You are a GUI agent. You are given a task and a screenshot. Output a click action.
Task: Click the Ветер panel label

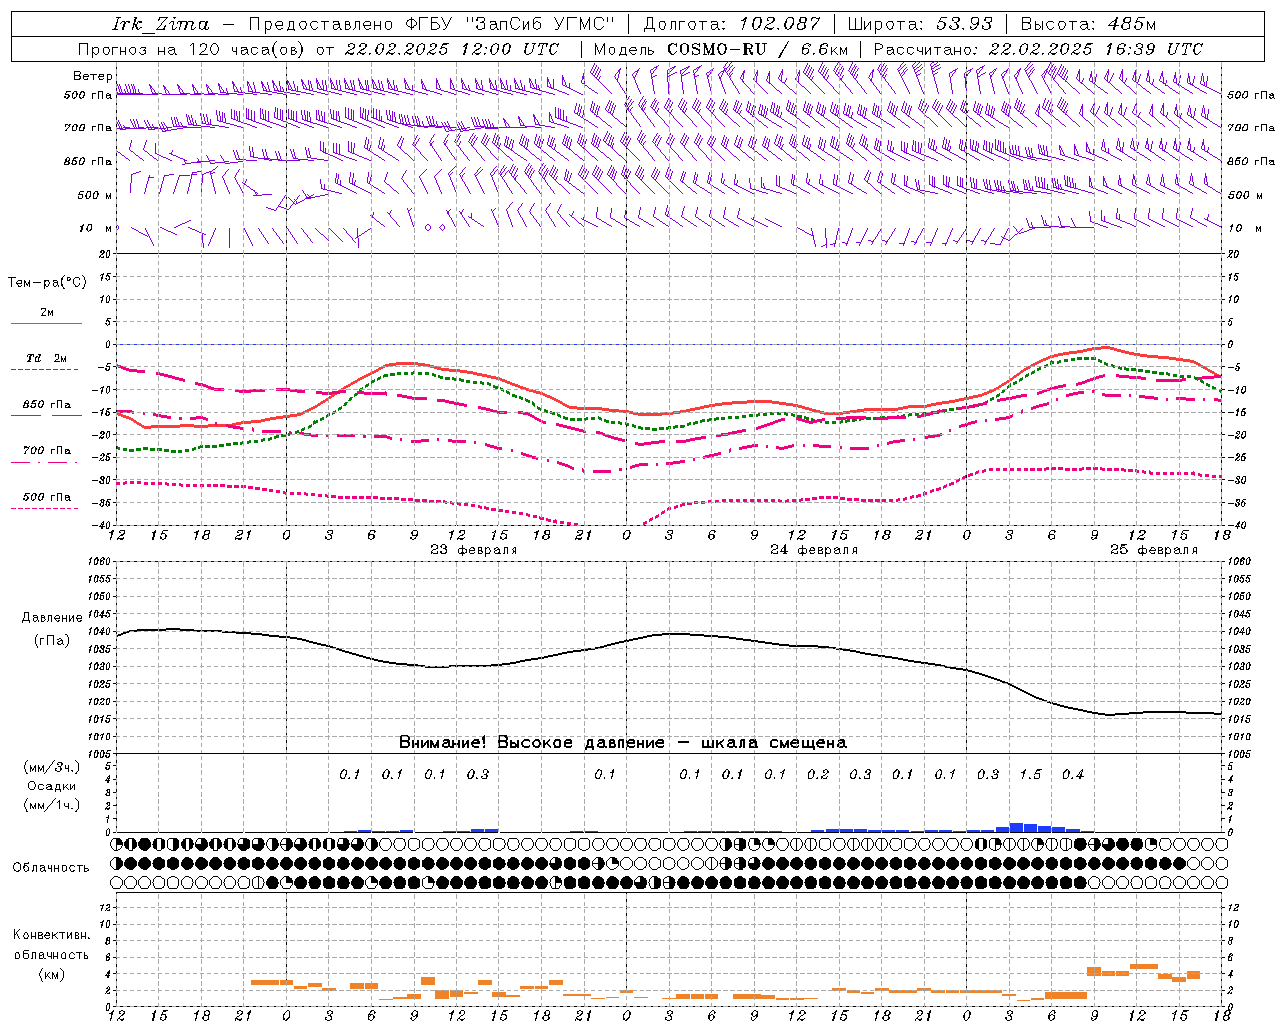coord(92,76)
